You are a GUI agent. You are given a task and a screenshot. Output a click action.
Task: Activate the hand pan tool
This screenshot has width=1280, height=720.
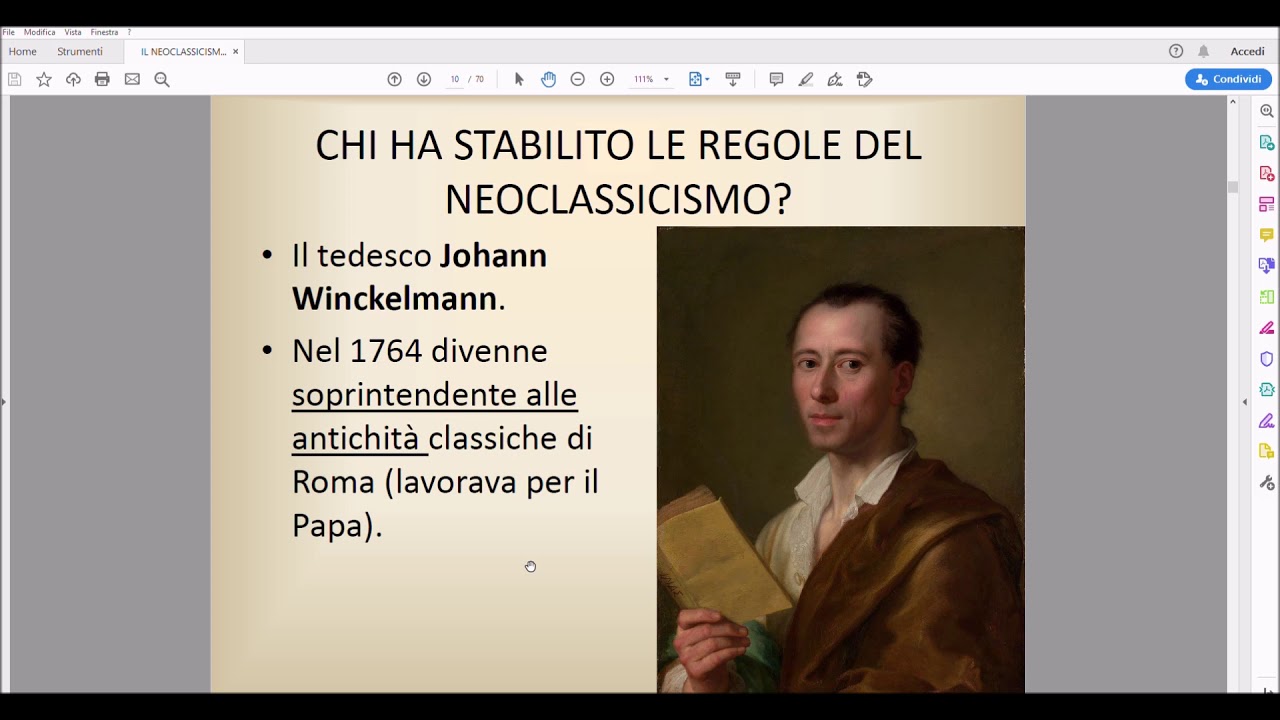548,79
